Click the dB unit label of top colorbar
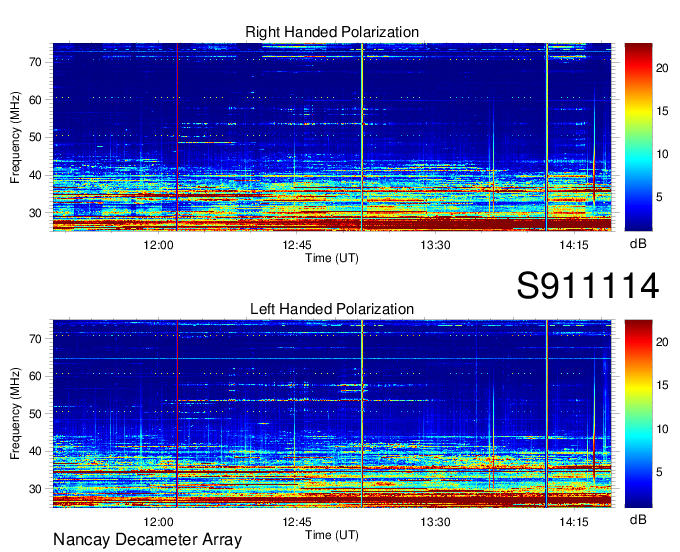The height and width of the screenshot is (552, 680). pyautogui.click(x=638, y=244)
